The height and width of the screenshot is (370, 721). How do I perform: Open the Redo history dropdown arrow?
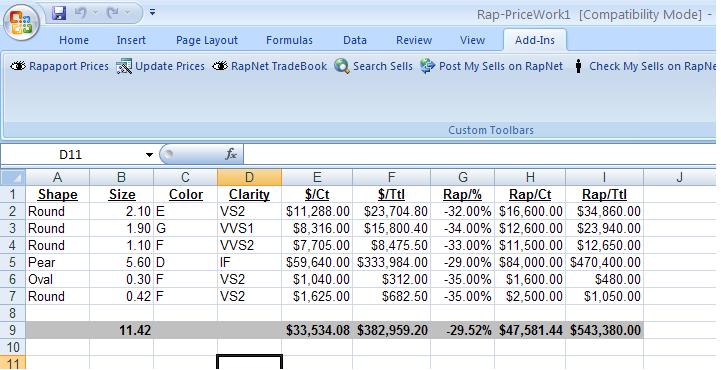point(127,13)
